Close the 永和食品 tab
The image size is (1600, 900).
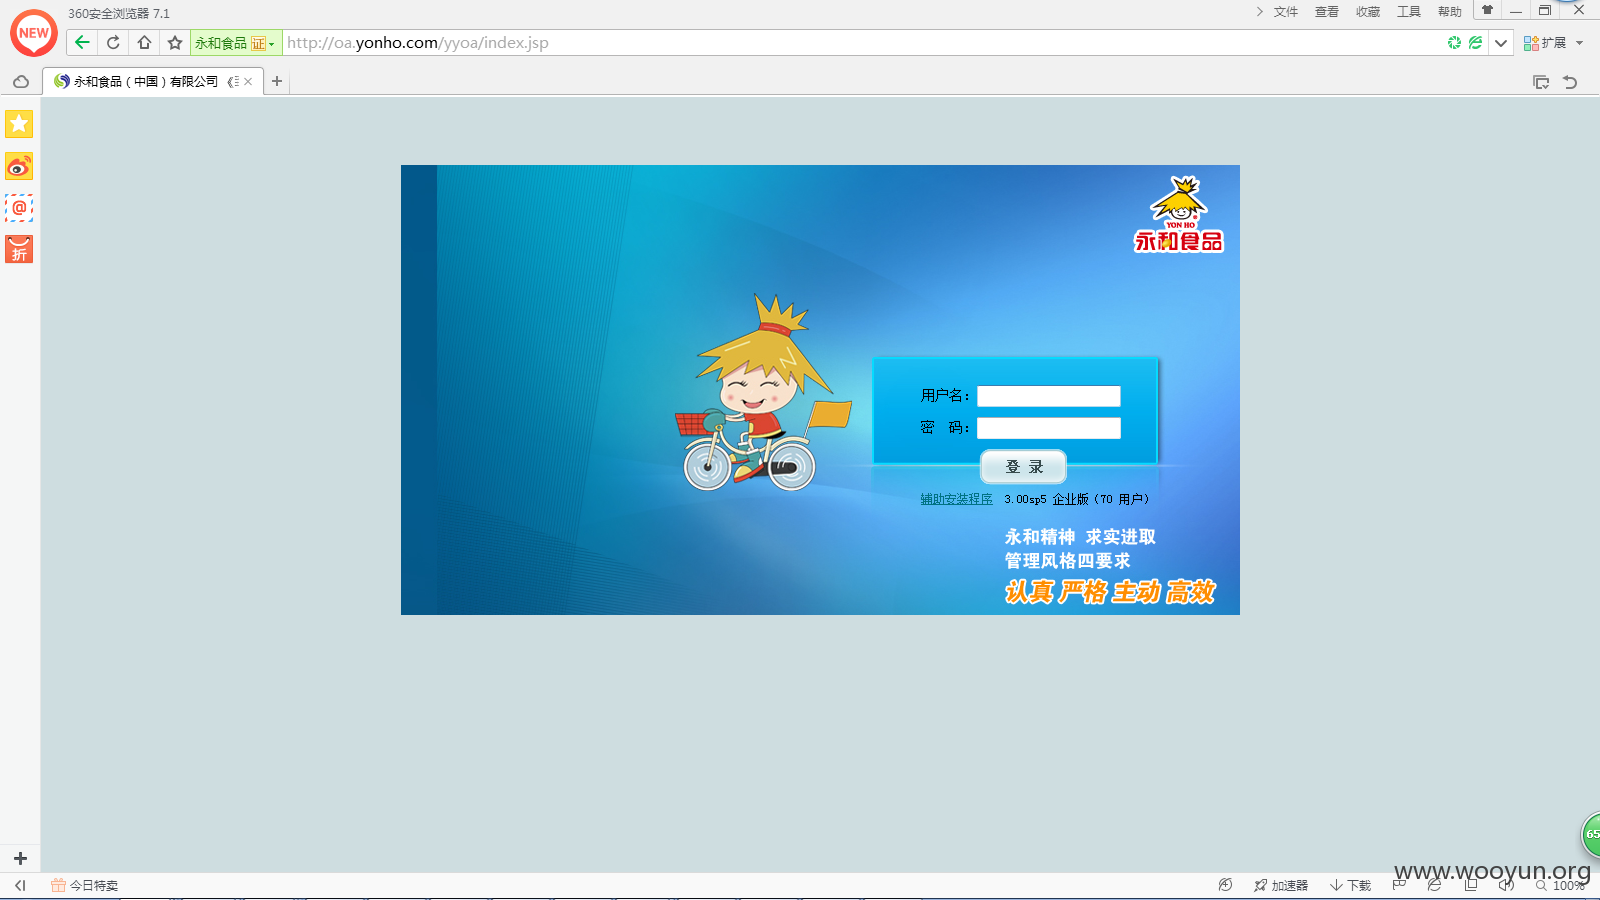coord(248,82)
